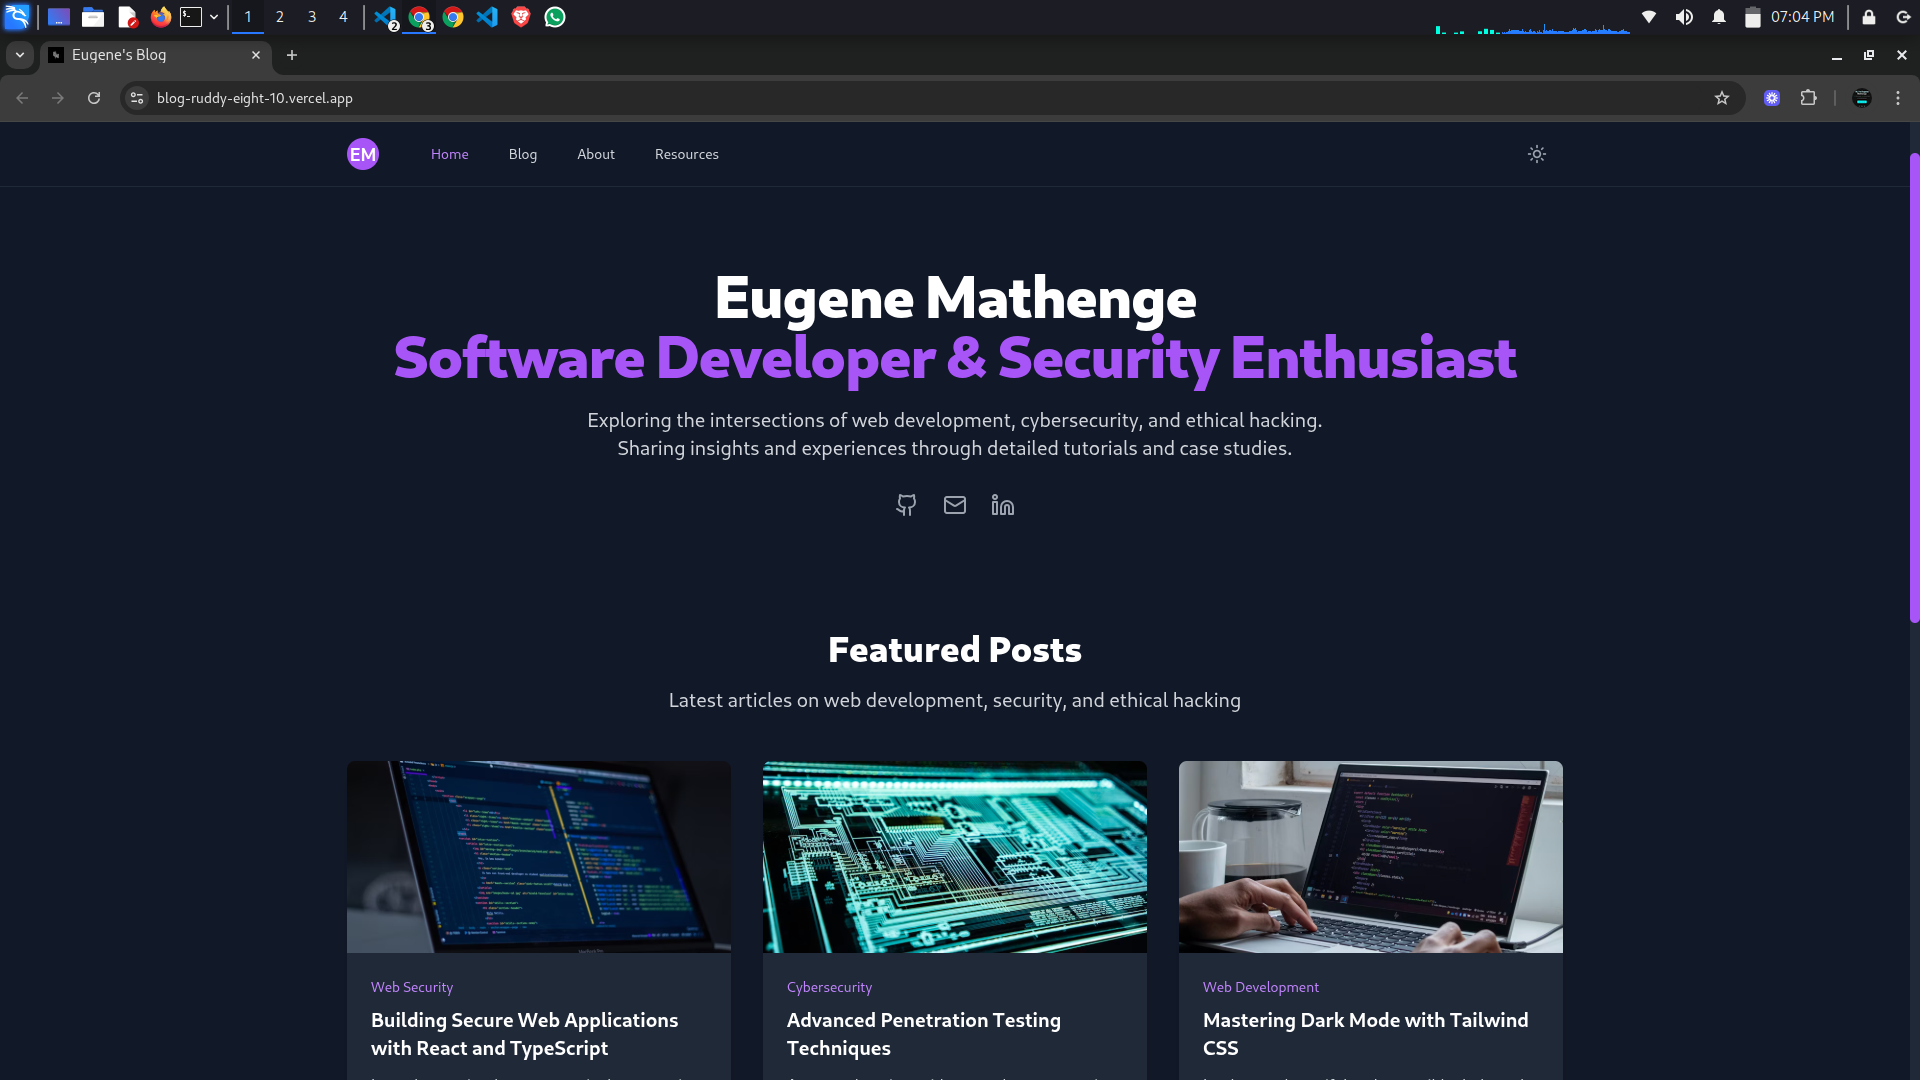Click the email envelope icon
Image resolution: width=1920 pixels, height=1080 pixels.
[955, 505]
